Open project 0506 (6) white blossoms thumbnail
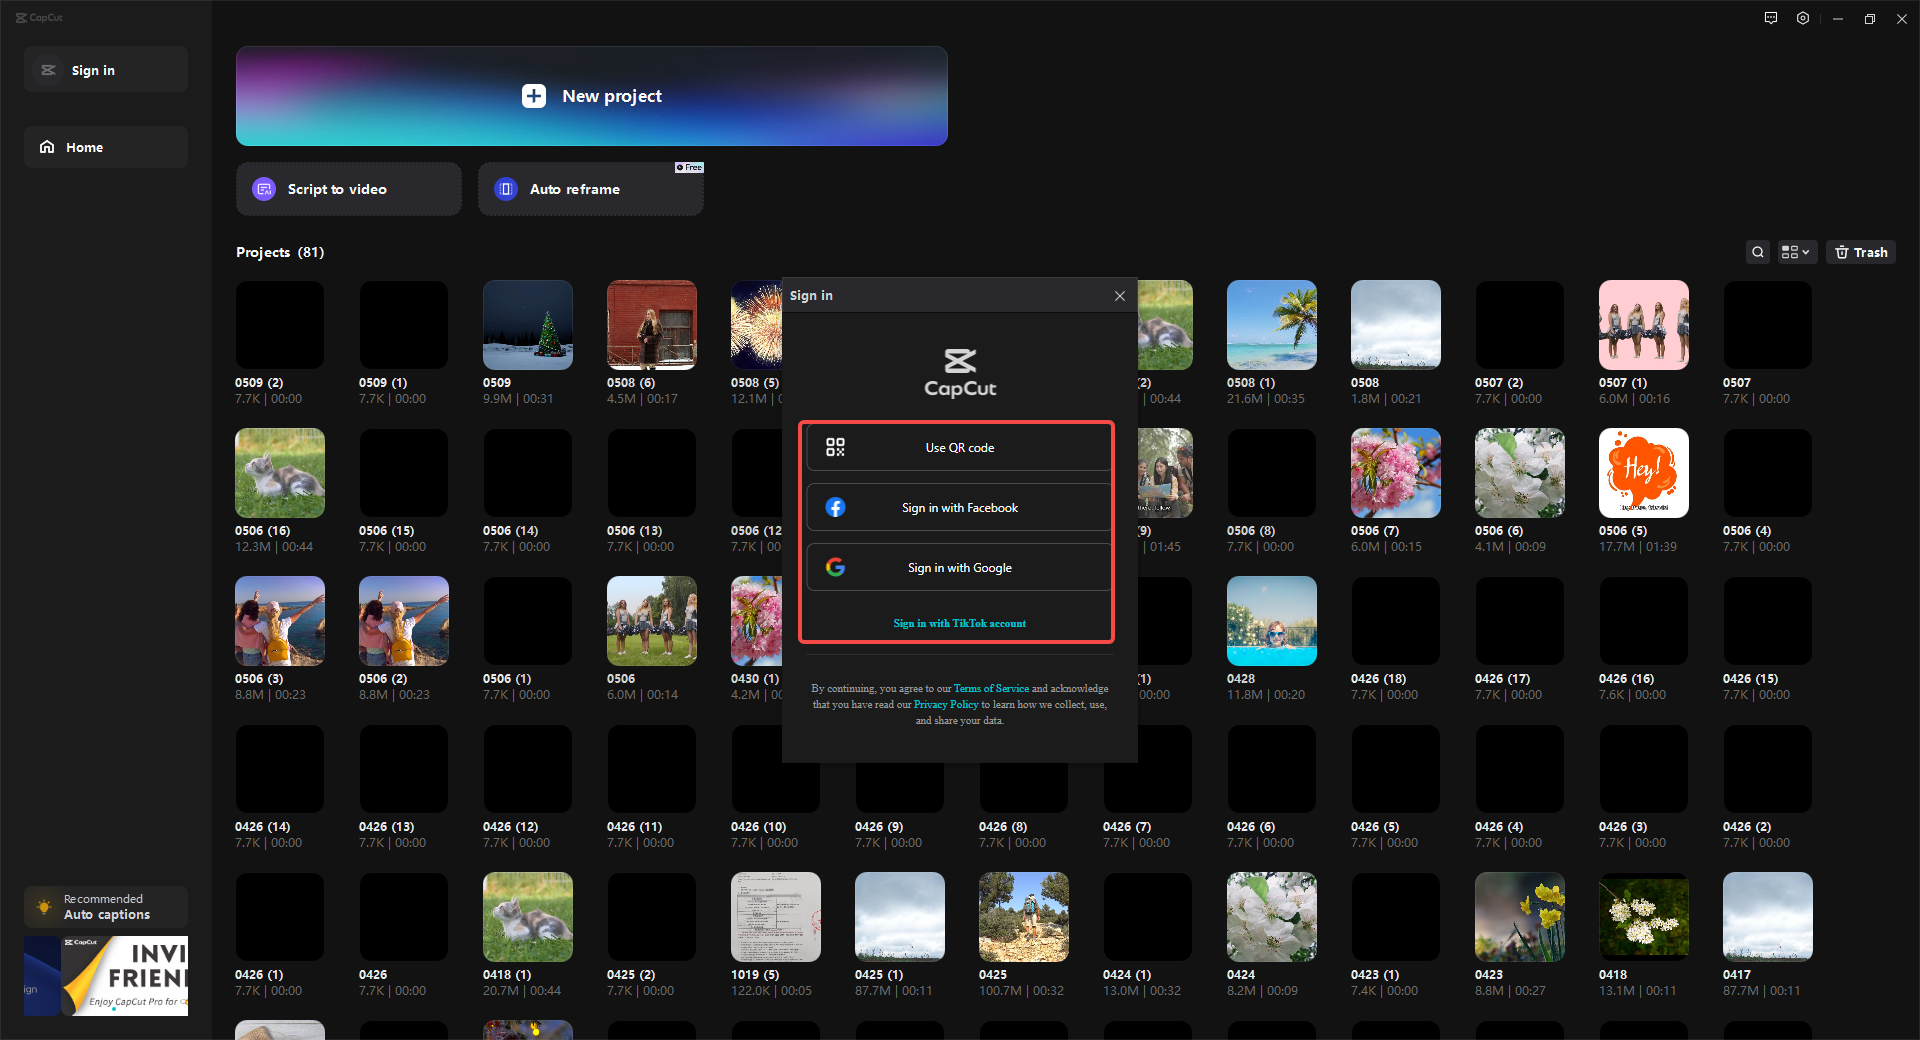The image size is (1920, 1040). [x=1520, y=473]
